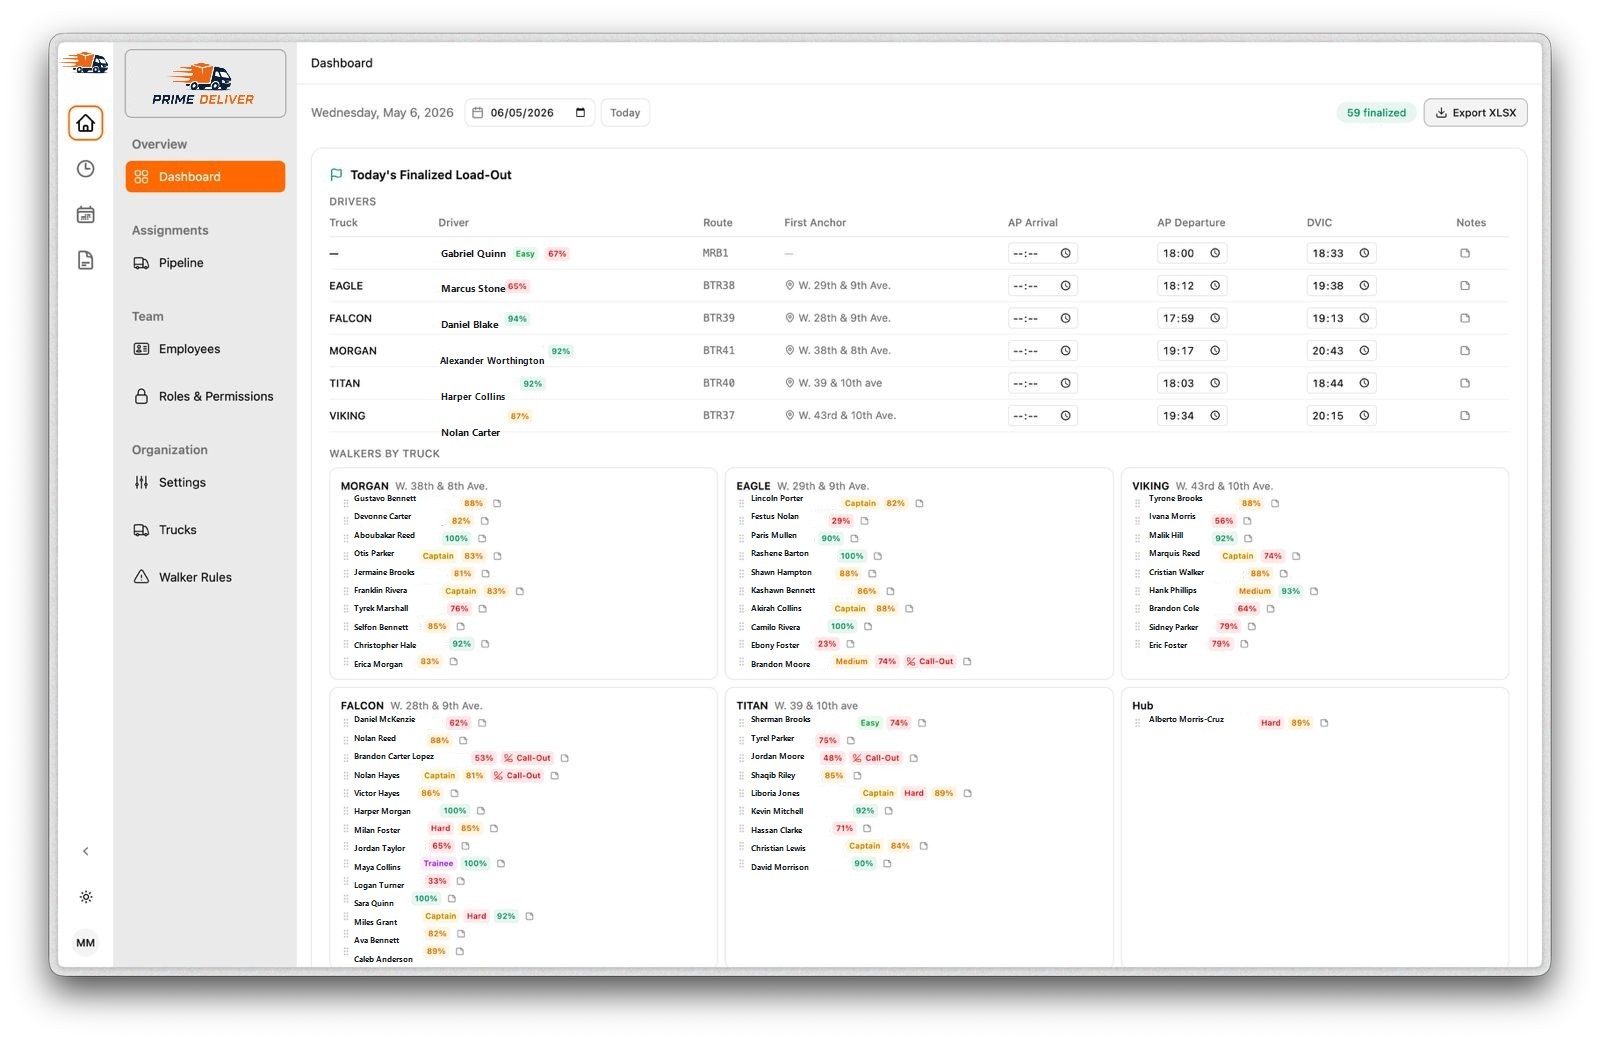Open Roles & Permissions
The height and width of the screenshot is (1041, 1600).
[205, 396]
